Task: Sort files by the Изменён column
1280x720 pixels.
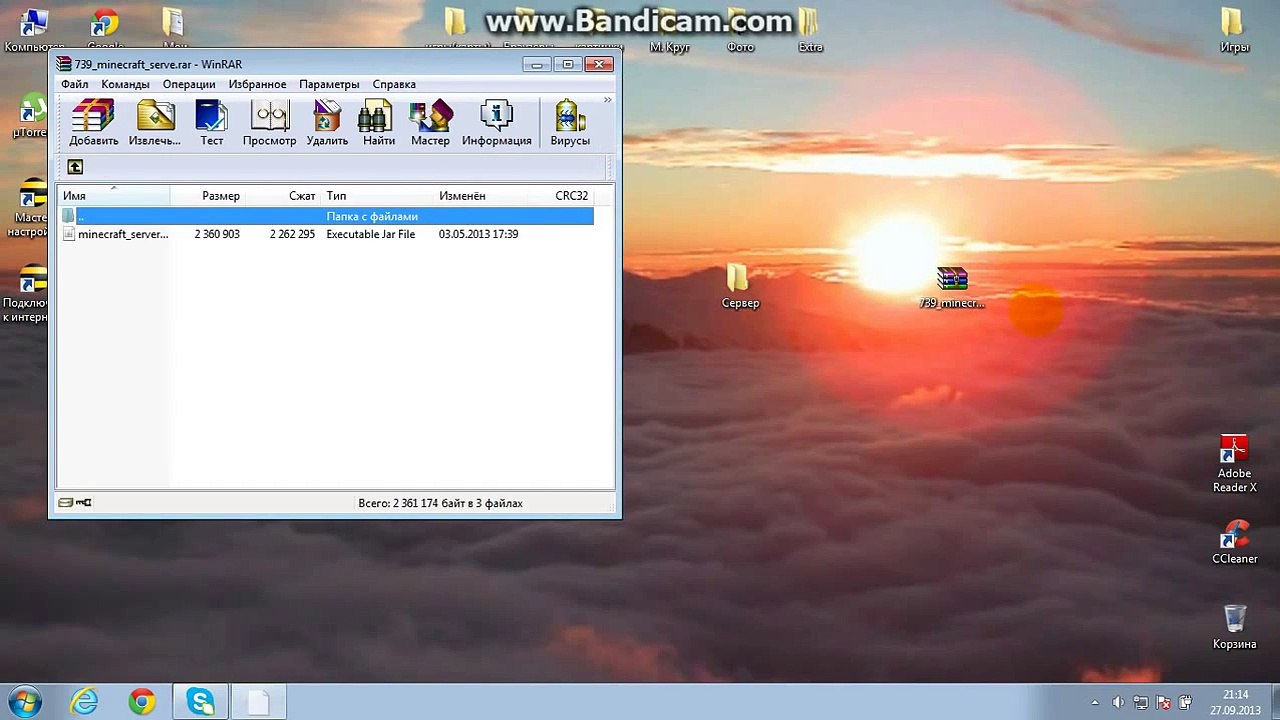Action: click(x=487, y=196)
